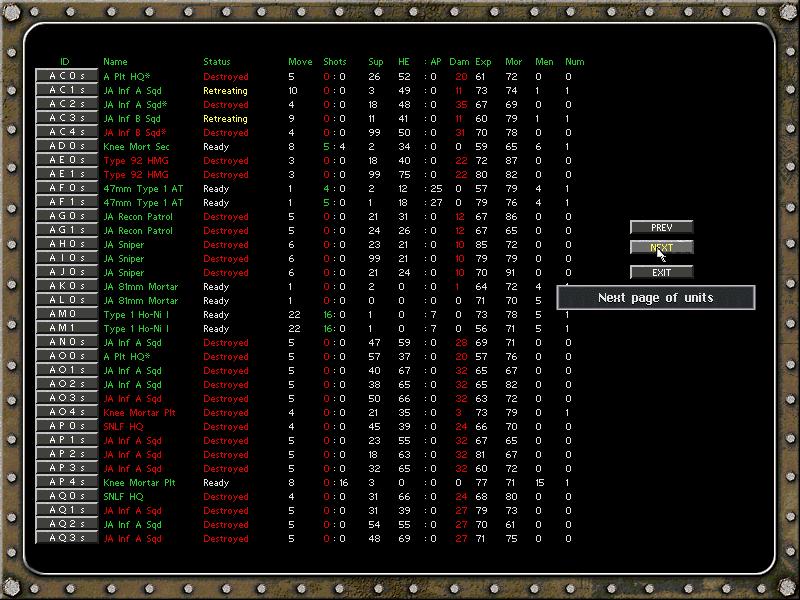Click the 'Knee Mort Sec' unit name
Screen dimensions: 800x600
136,147
